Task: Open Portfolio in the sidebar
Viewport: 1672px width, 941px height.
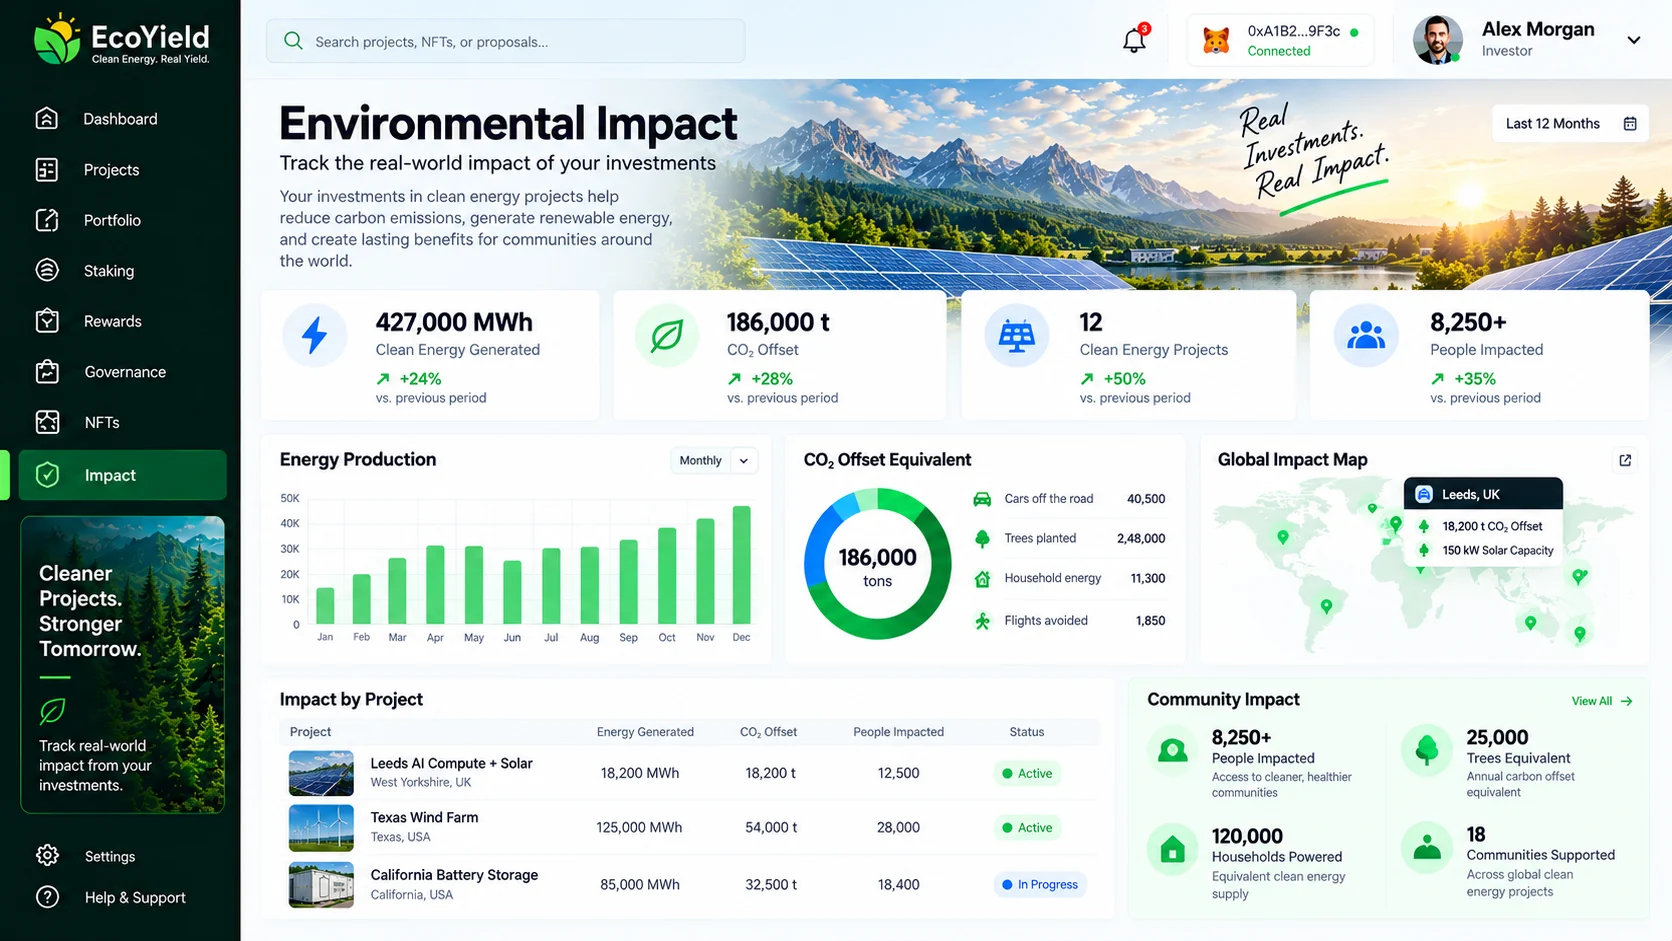Action: (x=120, y=220)
